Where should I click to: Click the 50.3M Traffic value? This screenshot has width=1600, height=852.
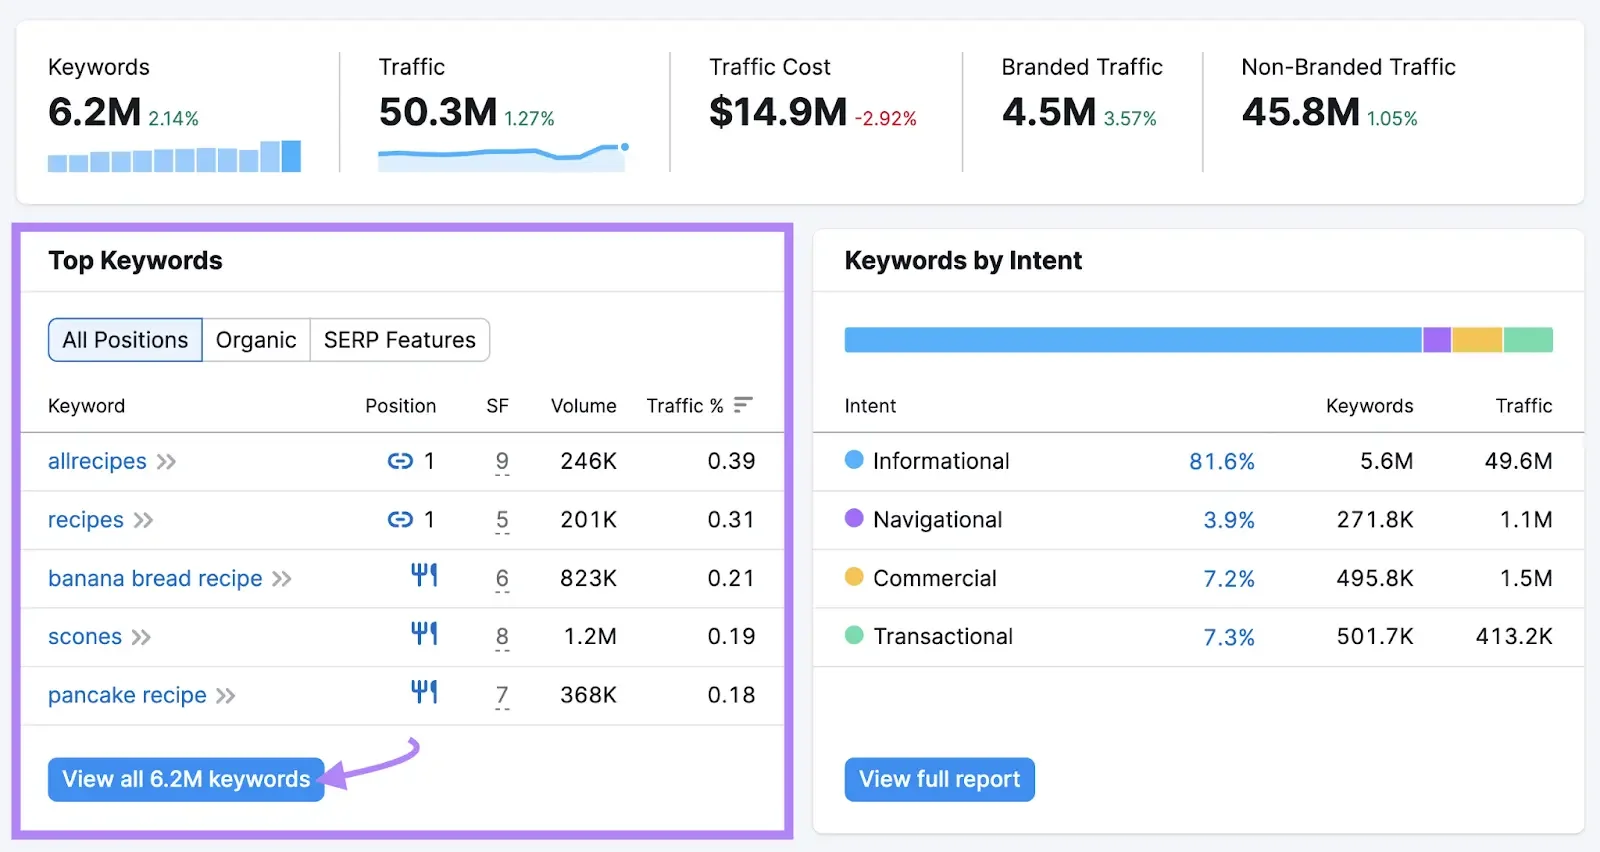(438, 112)
